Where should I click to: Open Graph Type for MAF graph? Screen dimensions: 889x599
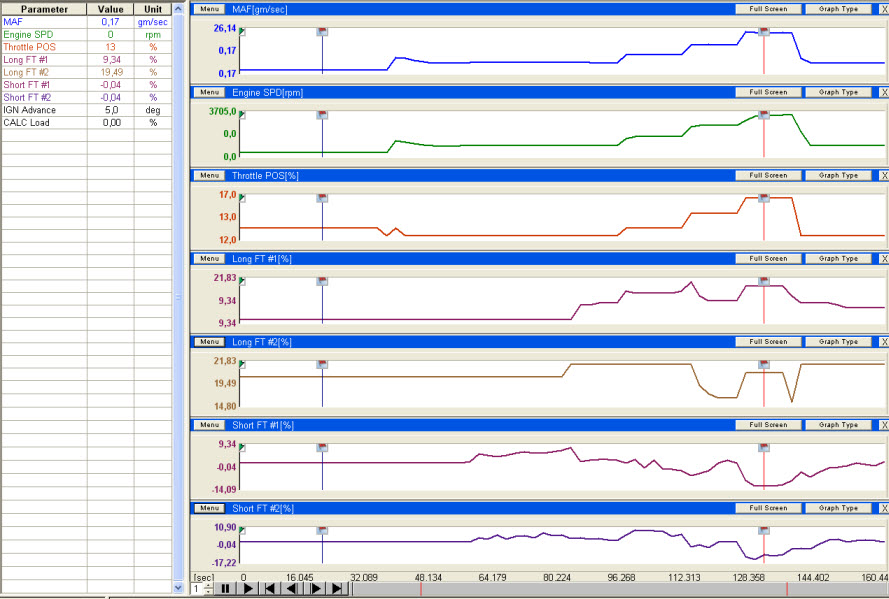[x=838, y=9]
